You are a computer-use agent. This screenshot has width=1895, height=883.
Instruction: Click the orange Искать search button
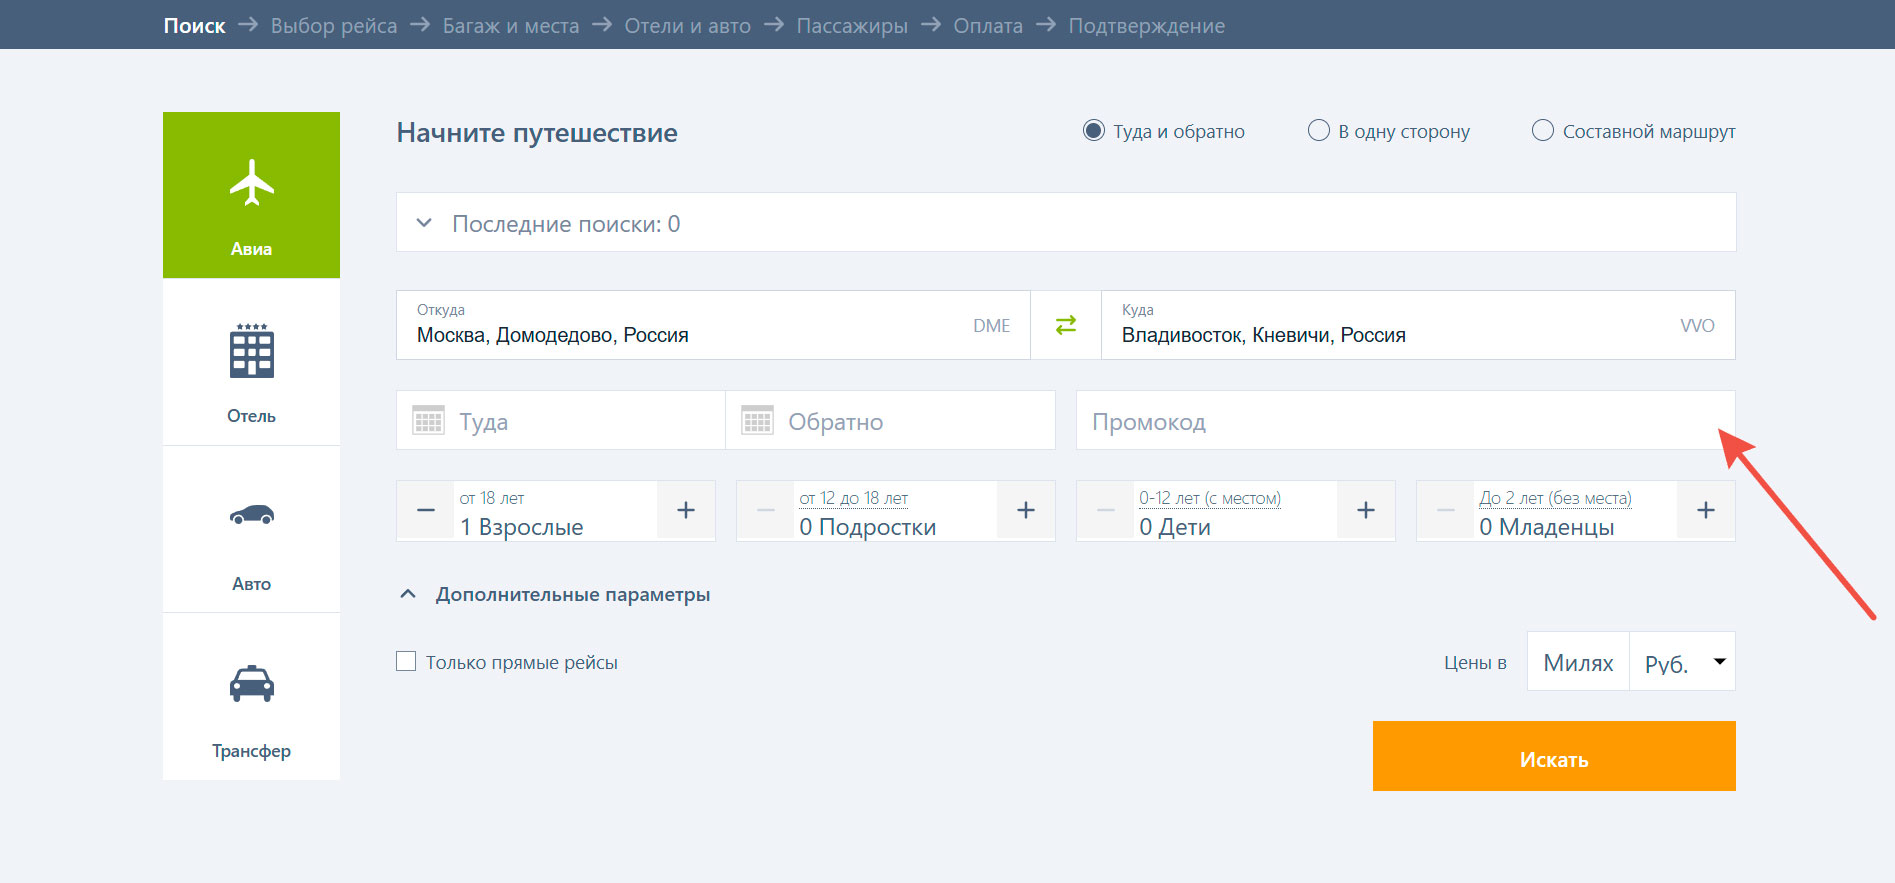(1554, 756)
